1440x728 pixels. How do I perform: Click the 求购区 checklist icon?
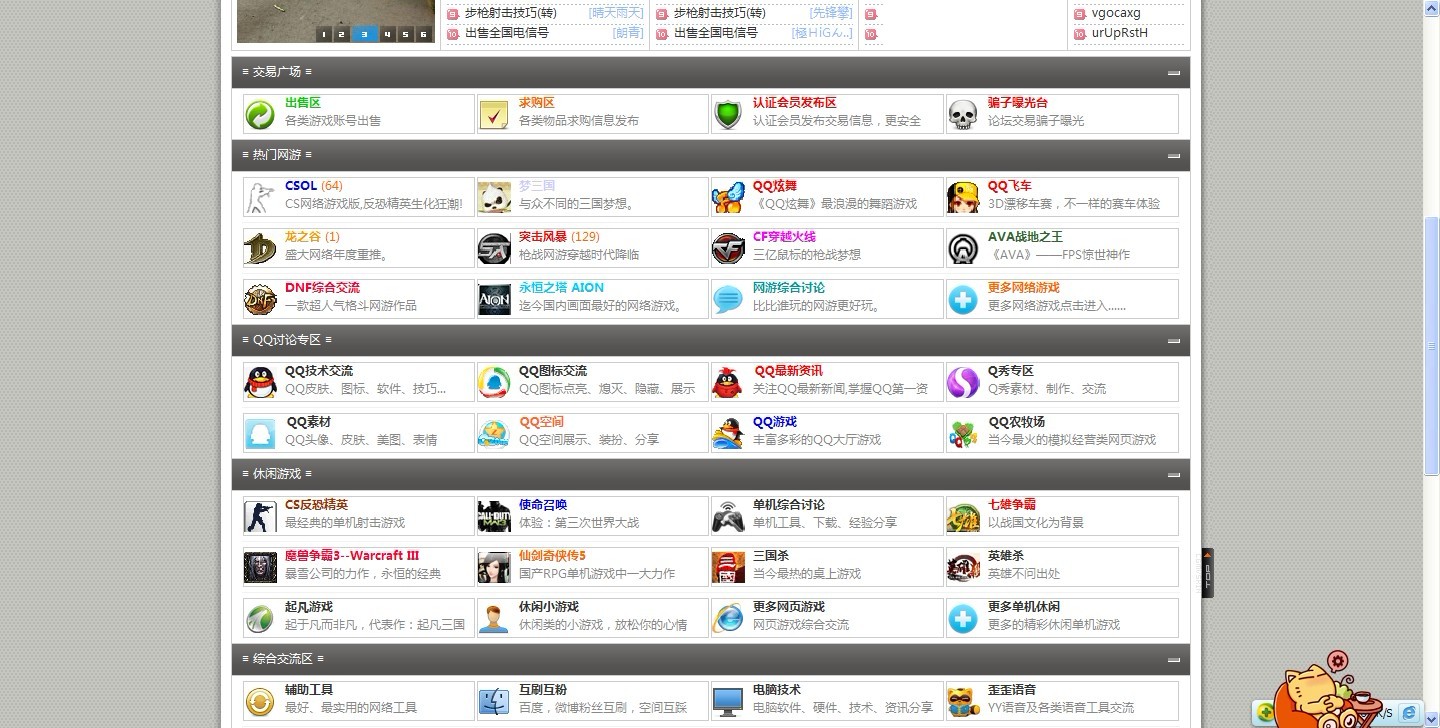494,114
